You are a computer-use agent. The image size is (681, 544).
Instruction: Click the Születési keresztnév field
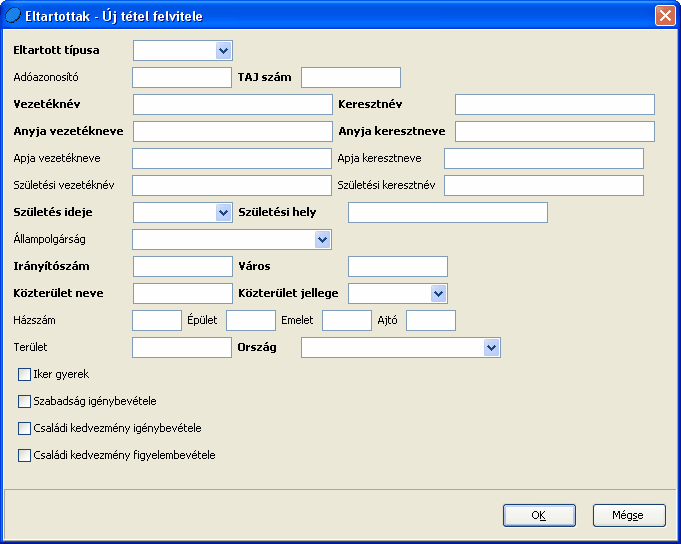click(x=544, y=185)
